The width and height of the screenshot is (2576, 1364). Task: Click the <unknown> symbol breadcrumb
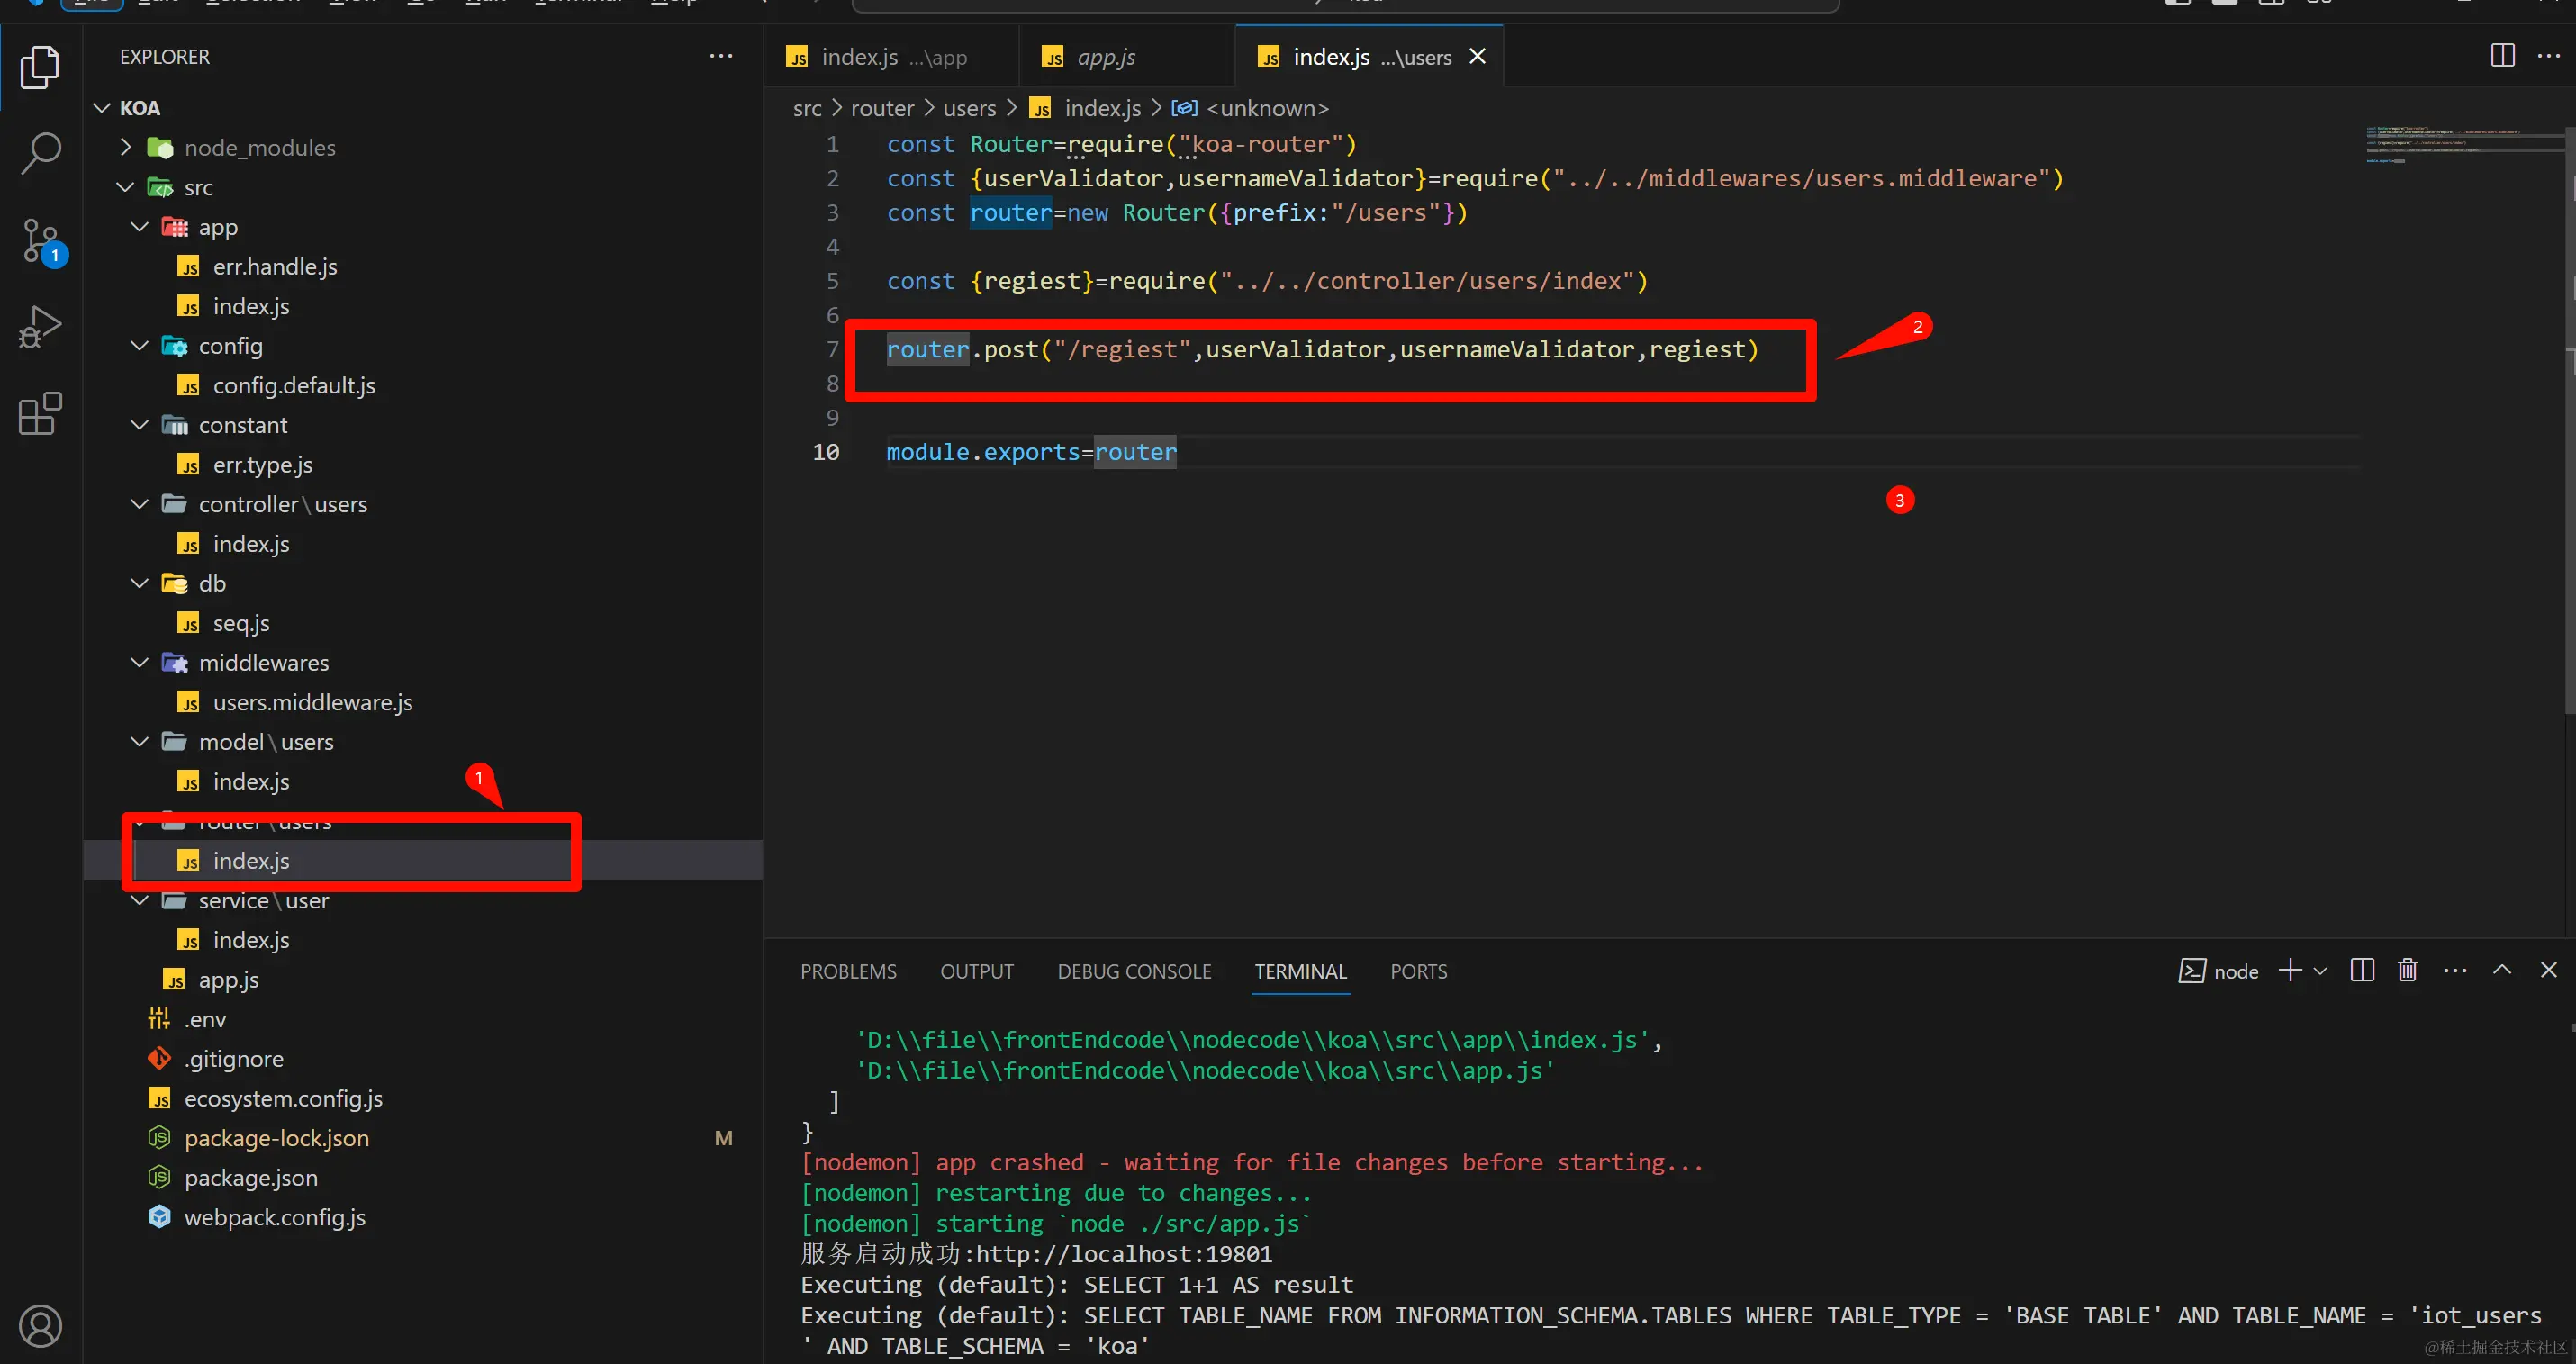[x=1251, y=108]
